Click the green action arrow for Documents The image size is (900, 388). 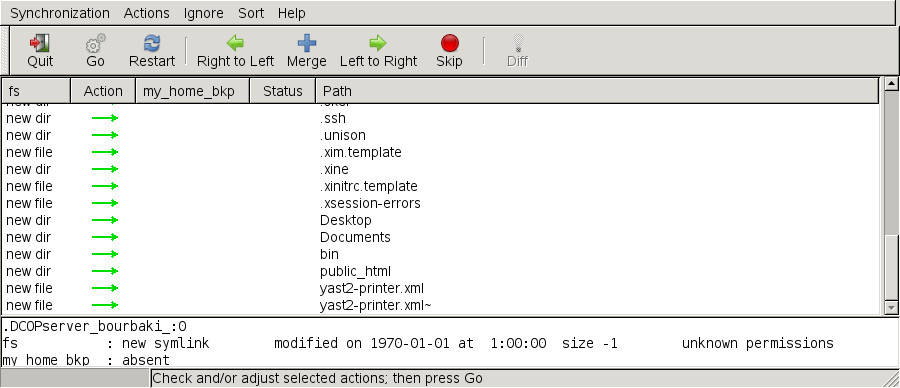(x=105, y=238)
